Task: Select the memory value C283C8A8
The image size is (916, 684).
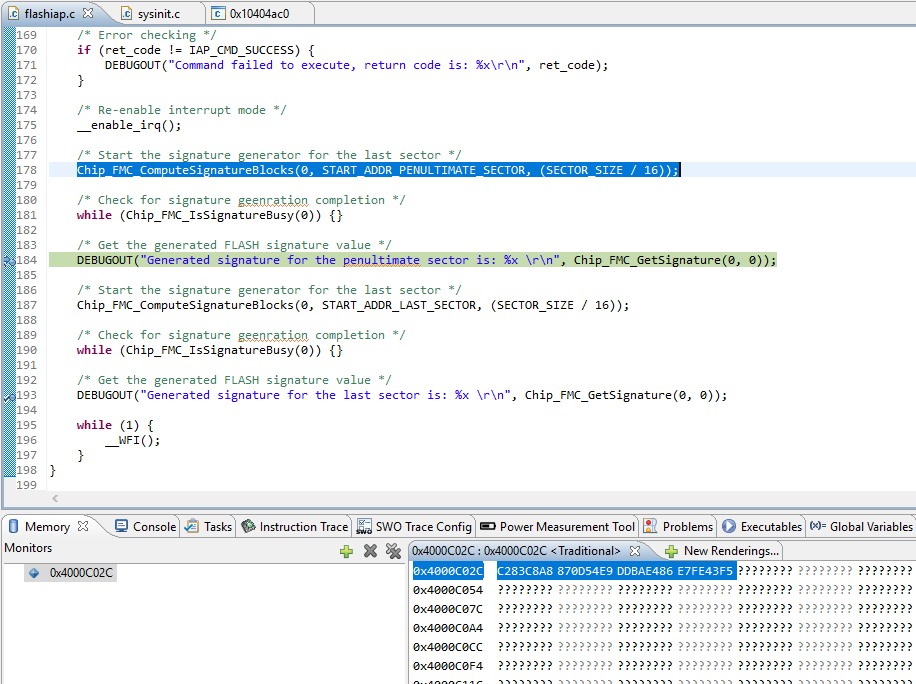Action: pos(525,571)
